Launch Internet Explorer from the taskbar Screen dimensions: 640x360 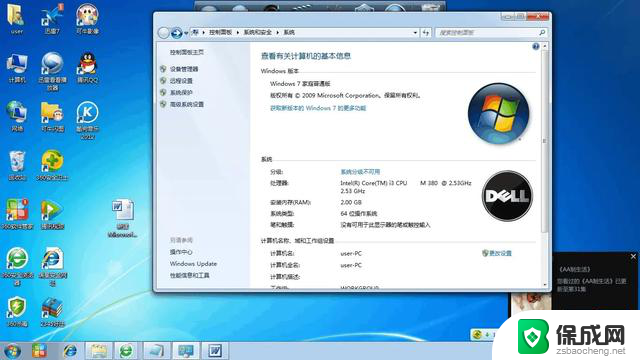point(70,351)
